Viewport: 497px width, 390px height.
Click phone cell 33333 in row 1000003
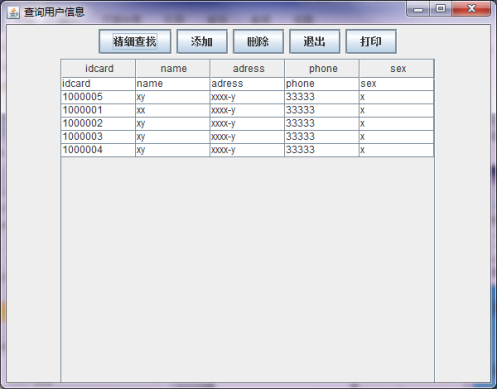[x=322, y=137]
